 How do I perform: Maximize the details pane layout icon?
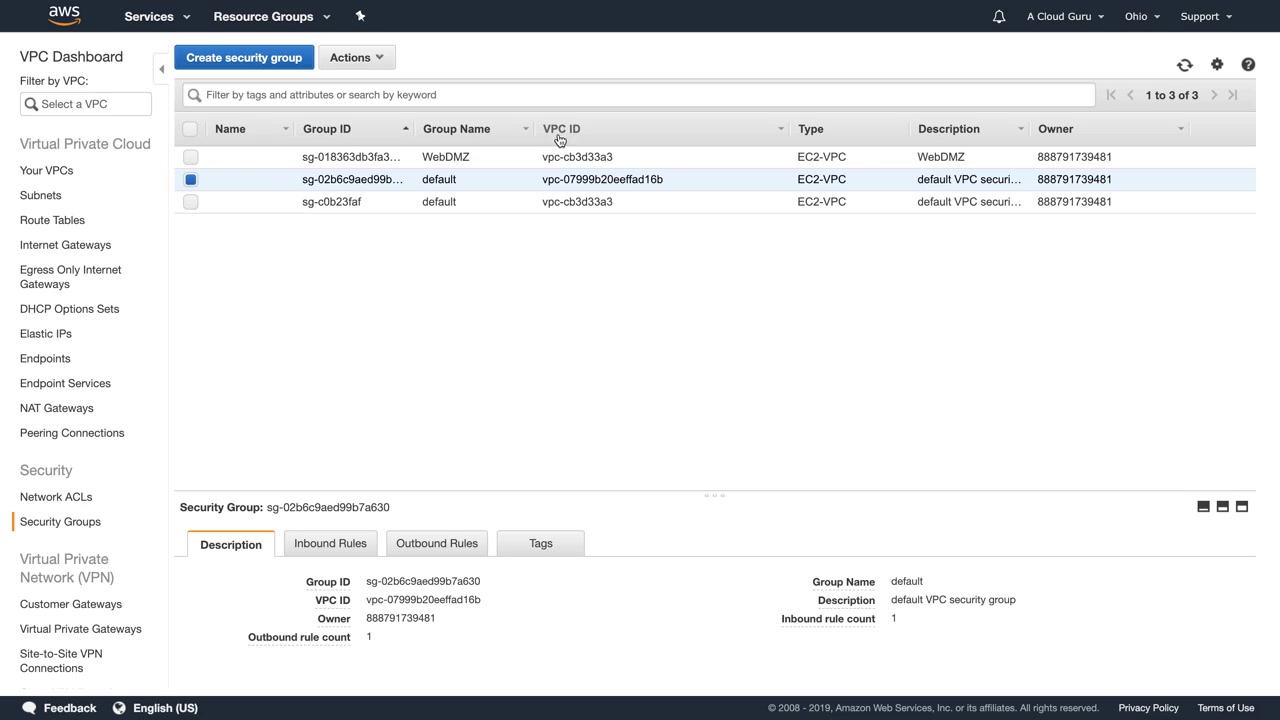(x=1242, y=507)
